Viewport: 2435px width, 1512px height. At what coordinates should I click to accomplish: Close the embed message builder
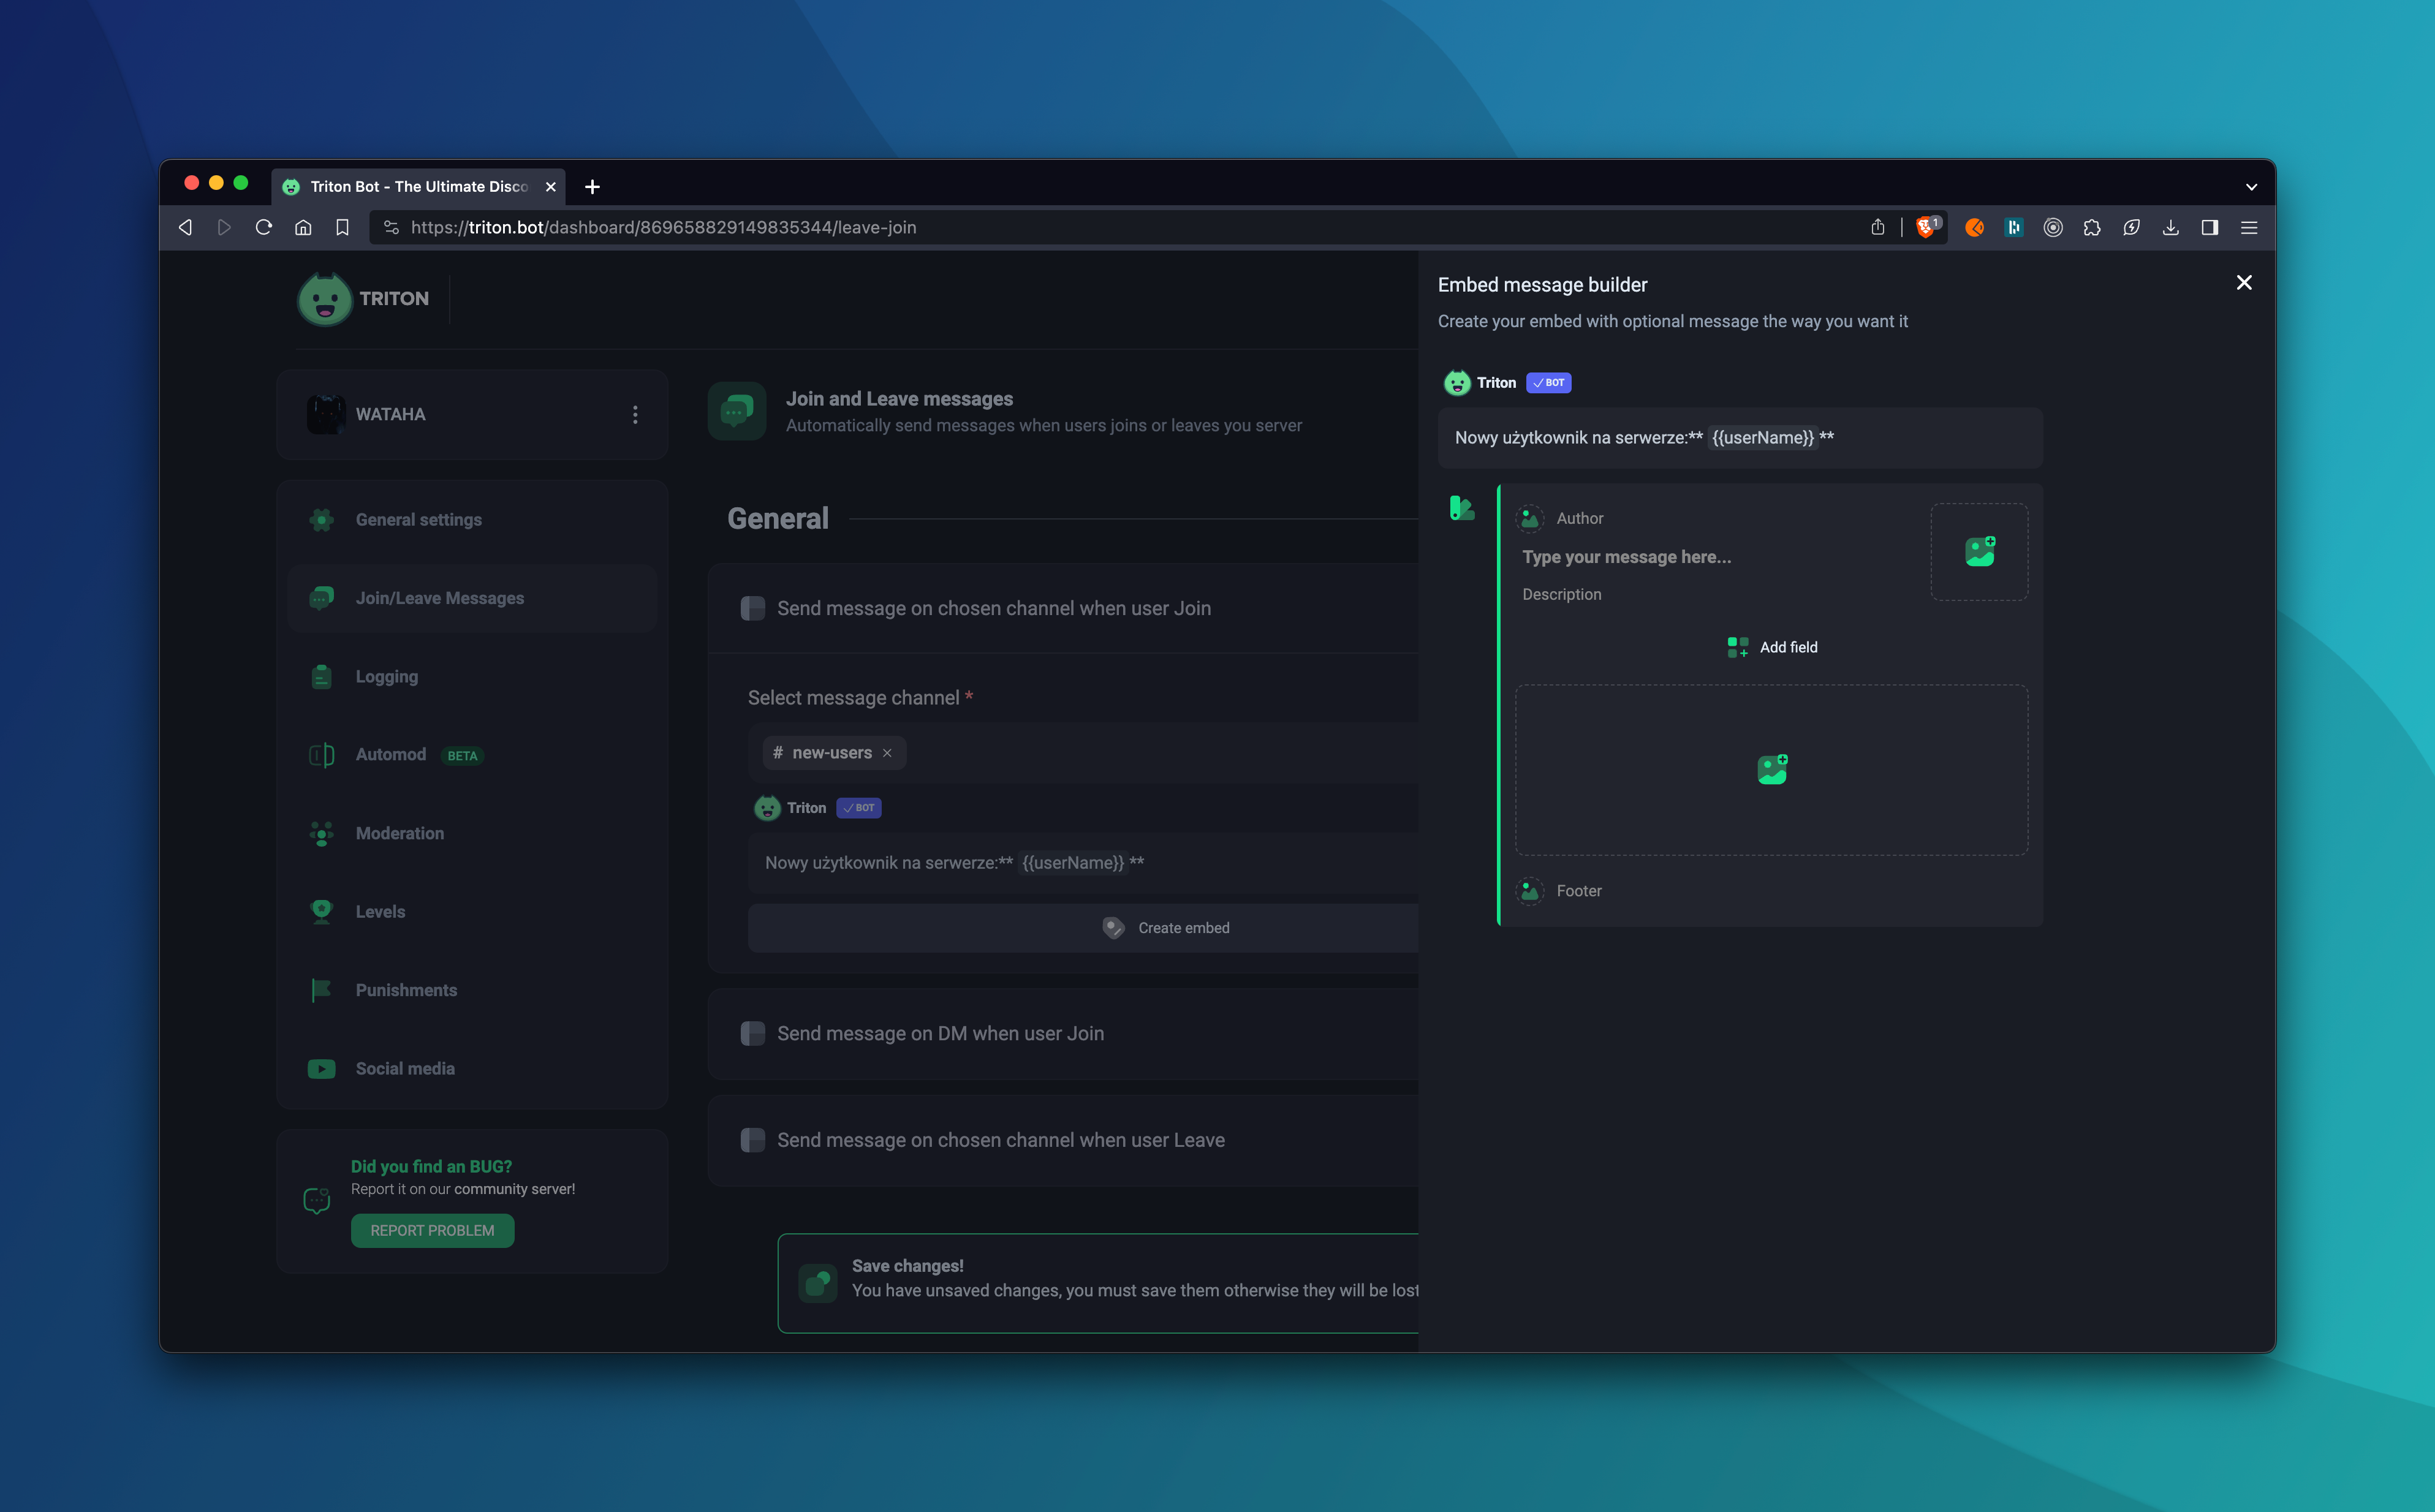[2243, 283]
